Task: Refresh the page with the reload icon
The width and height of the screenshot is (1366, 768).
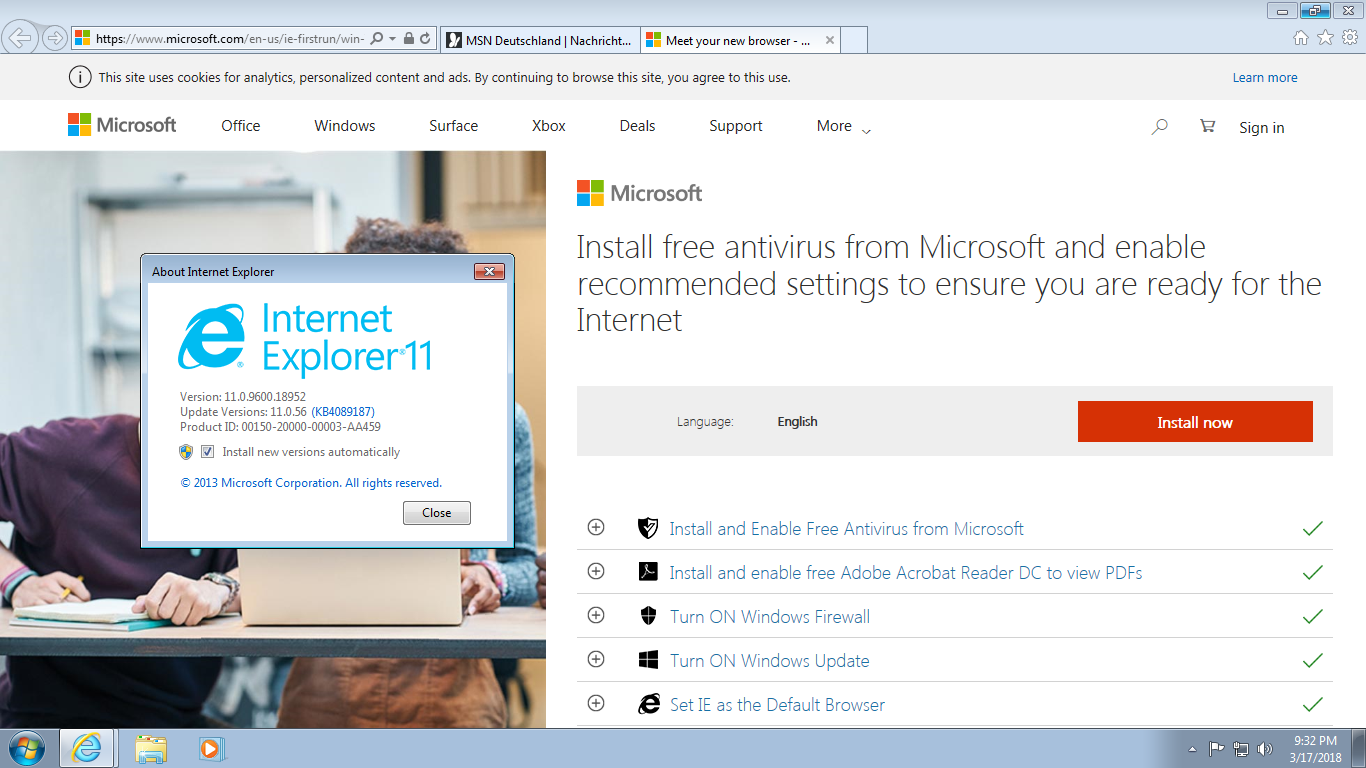Action: coord(425,39)
